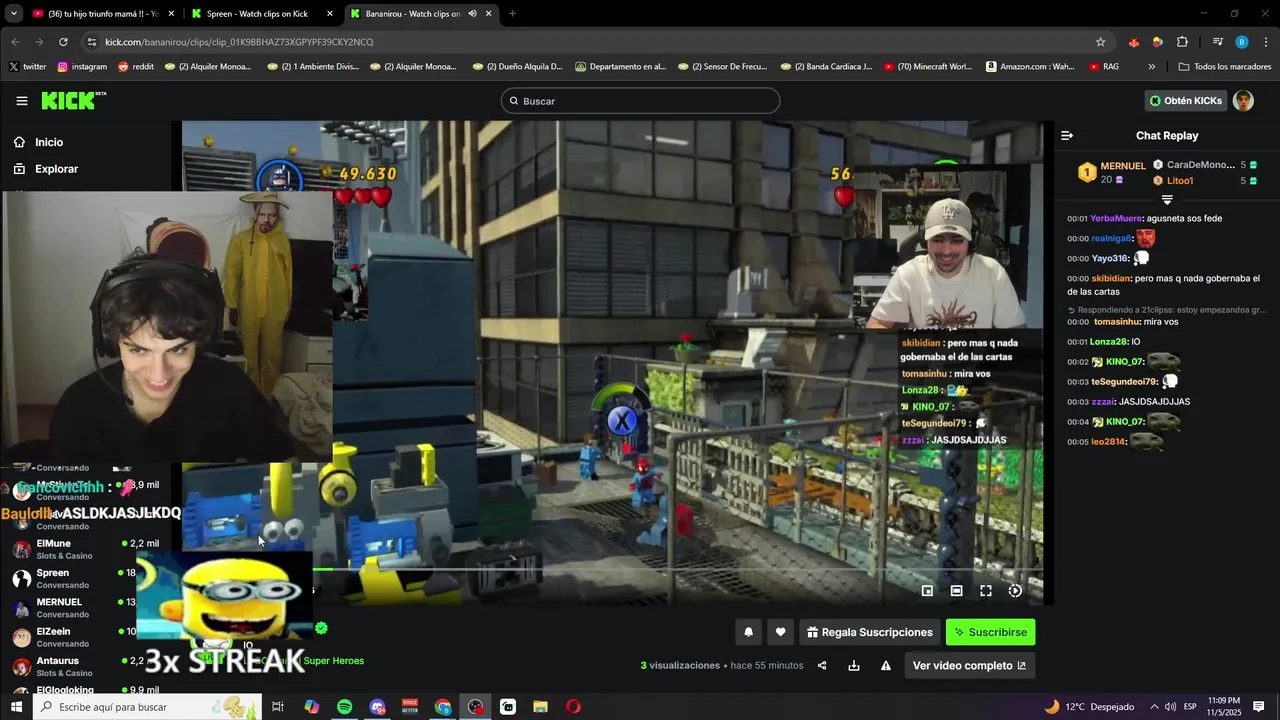
Task: Open the RAG bookmark
Action: pos(1104,67)
